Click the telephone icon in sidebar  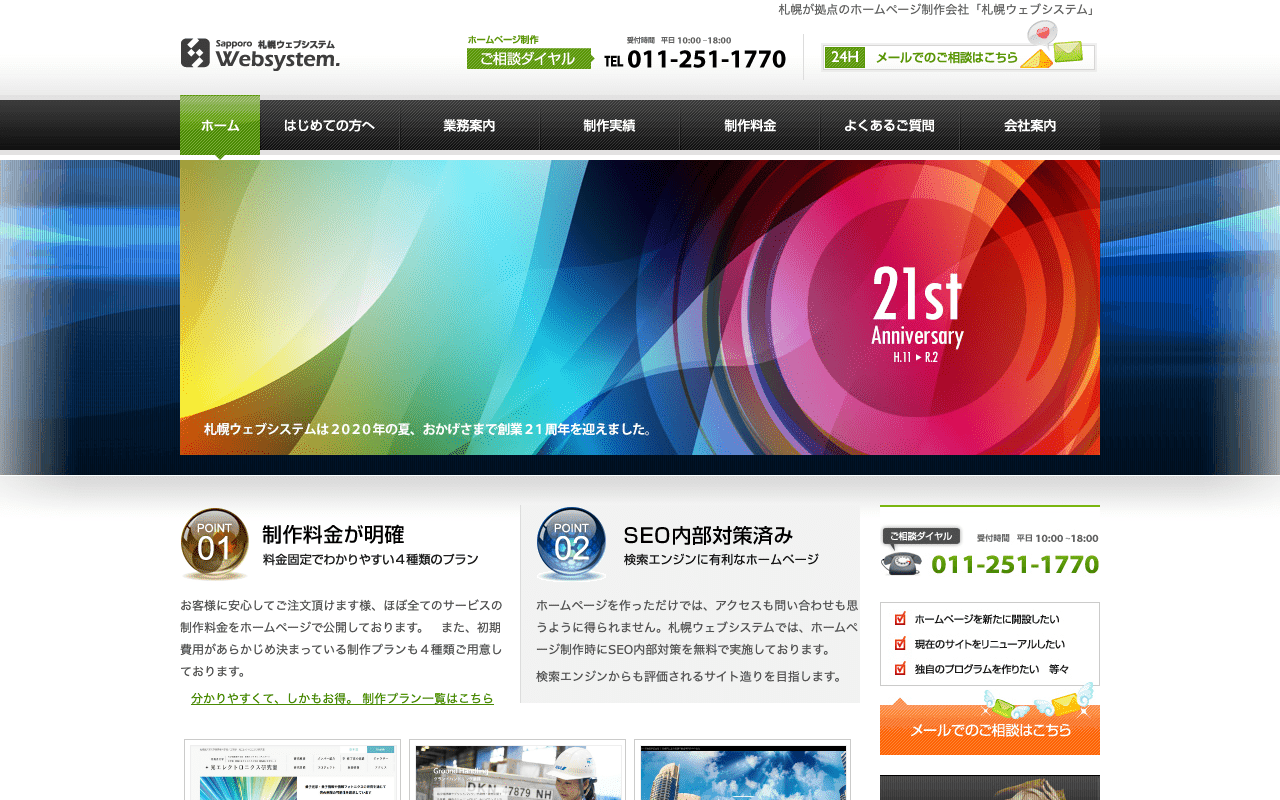point(900,564)
